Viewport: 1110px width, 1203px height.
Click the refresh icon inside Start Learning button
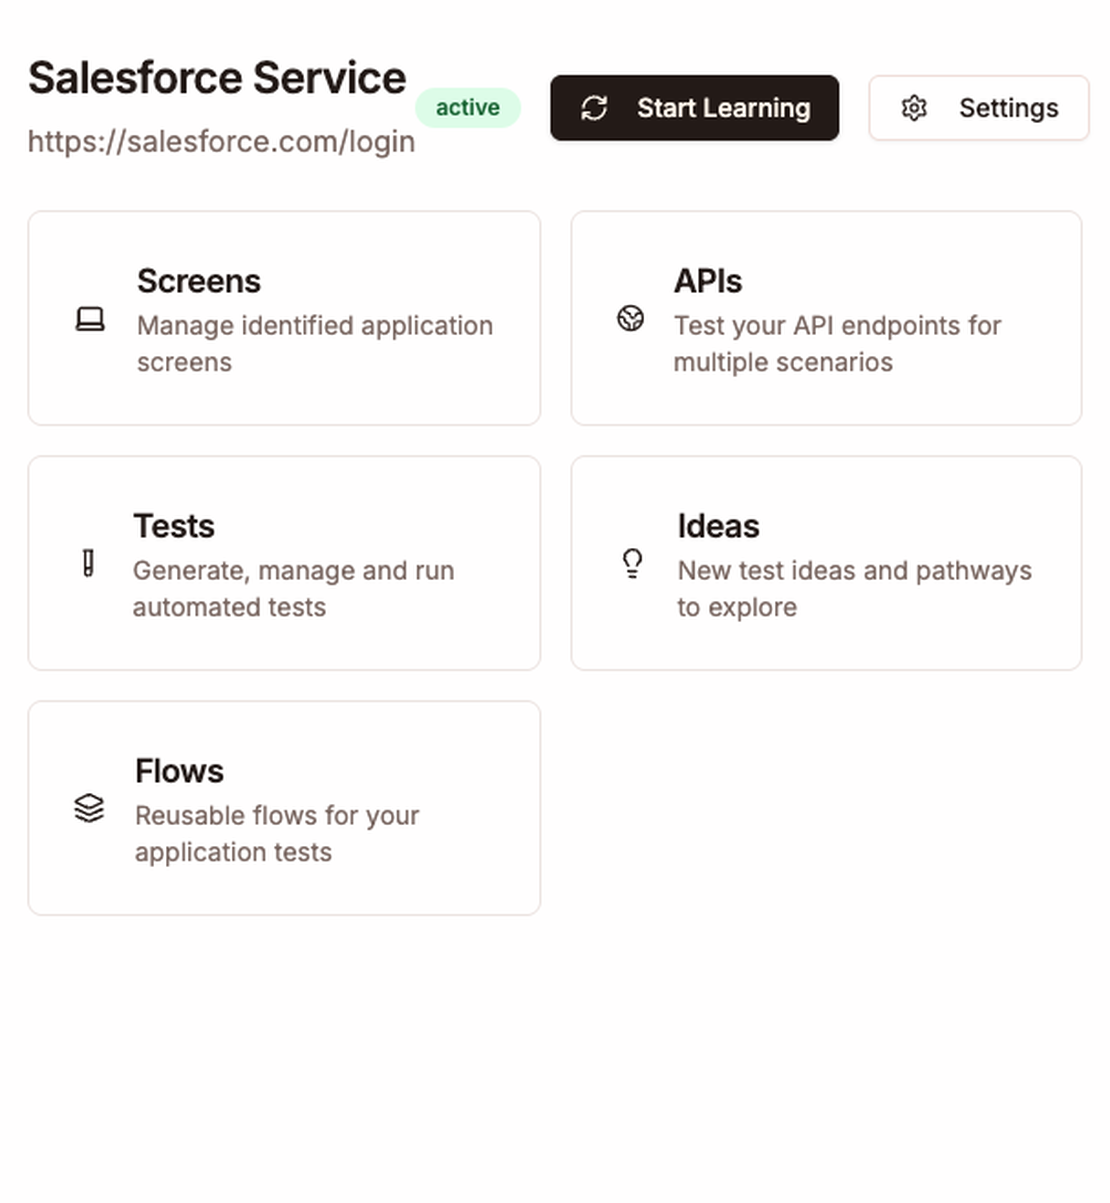[x=595, y=107]
